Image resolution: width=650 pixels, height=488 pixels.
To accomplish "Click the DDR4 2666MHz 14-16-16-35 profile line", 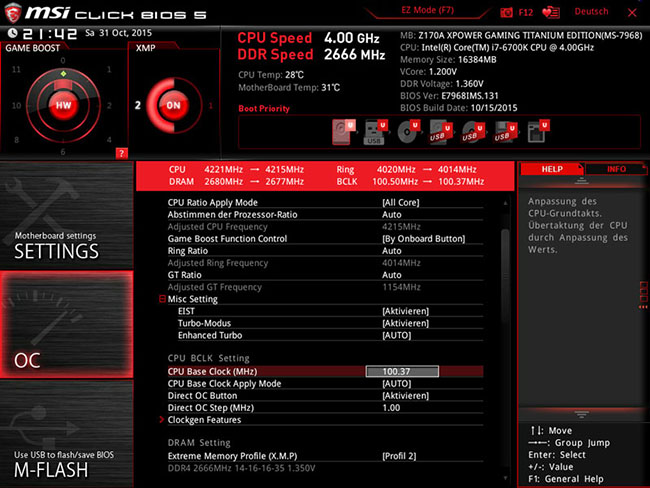I will [x=241, y=468].
